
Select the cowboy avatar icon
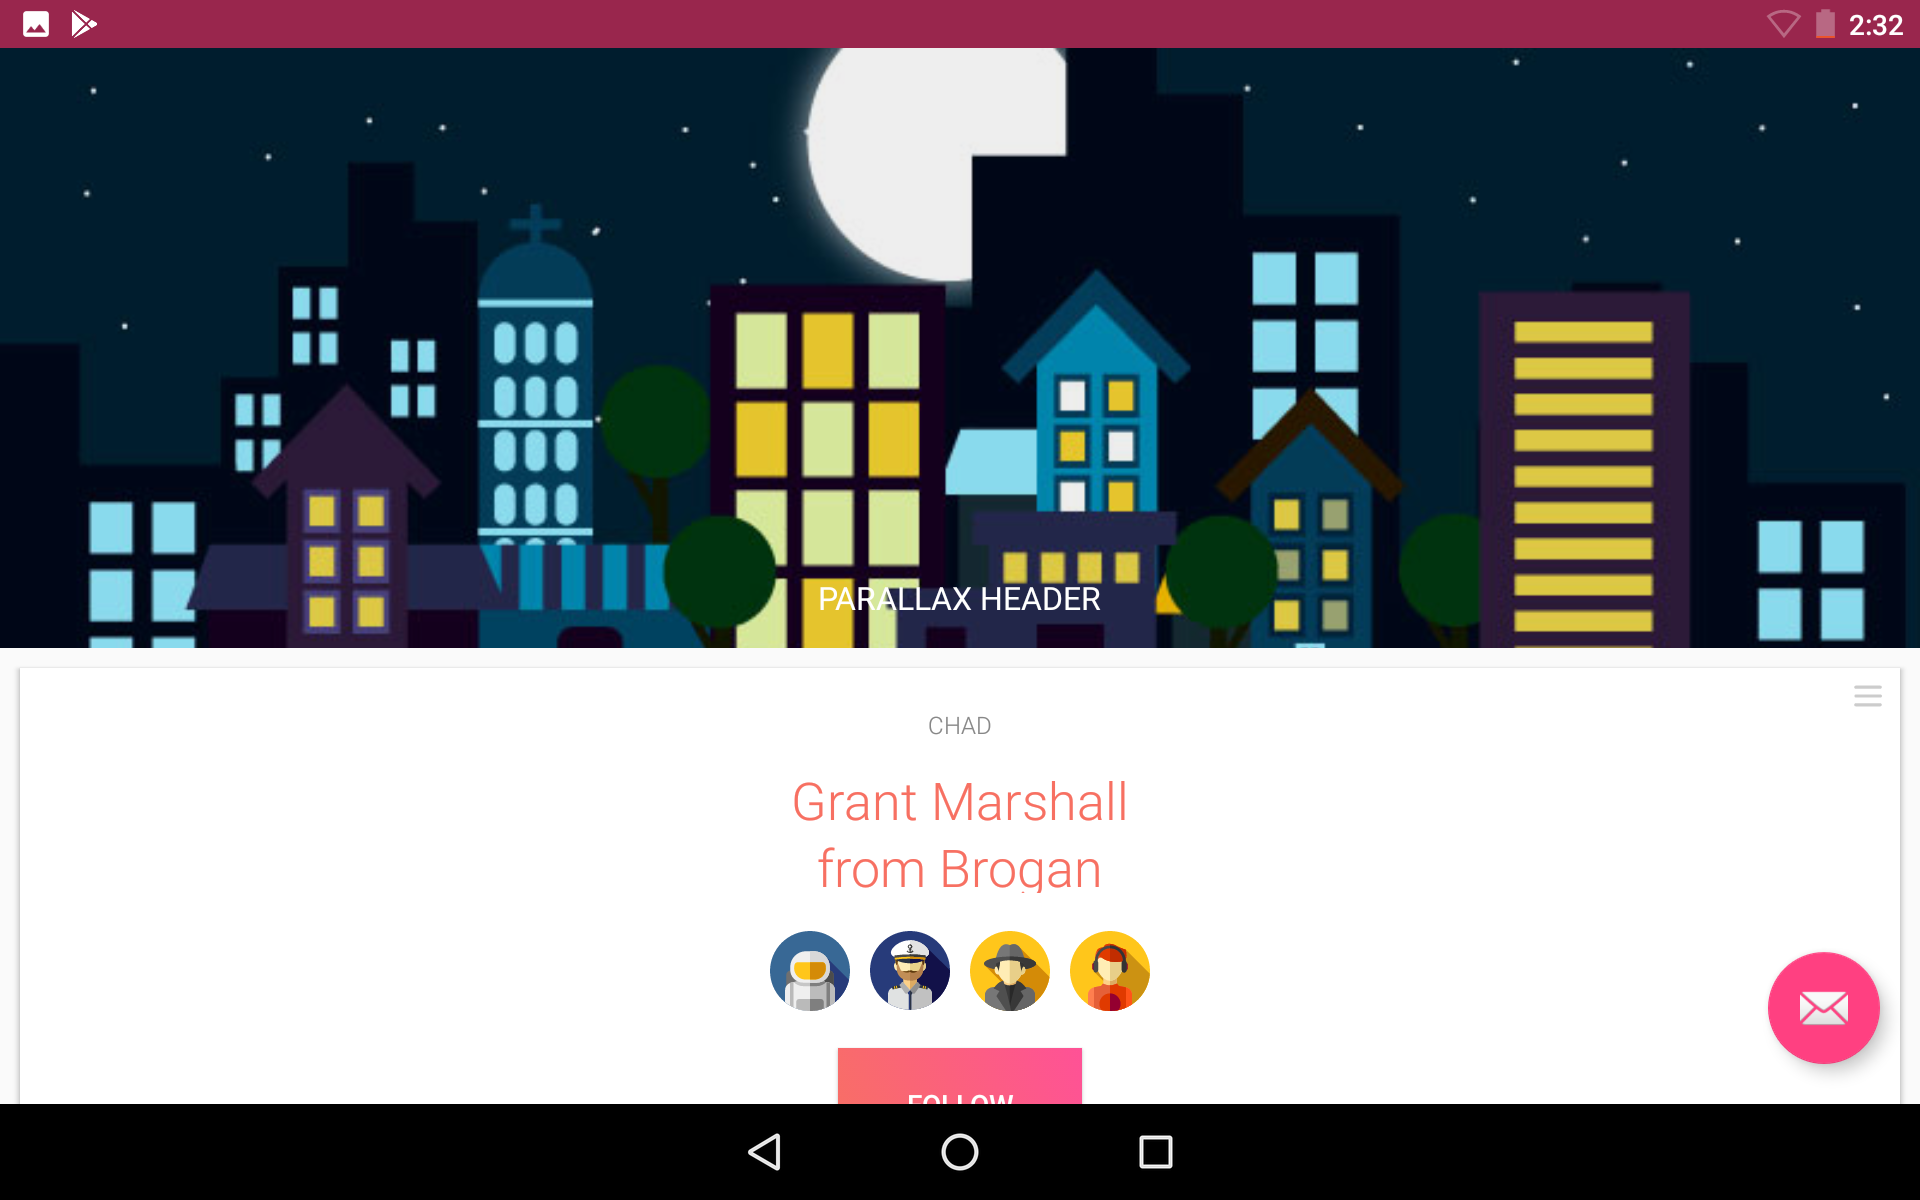[1009, 968]
